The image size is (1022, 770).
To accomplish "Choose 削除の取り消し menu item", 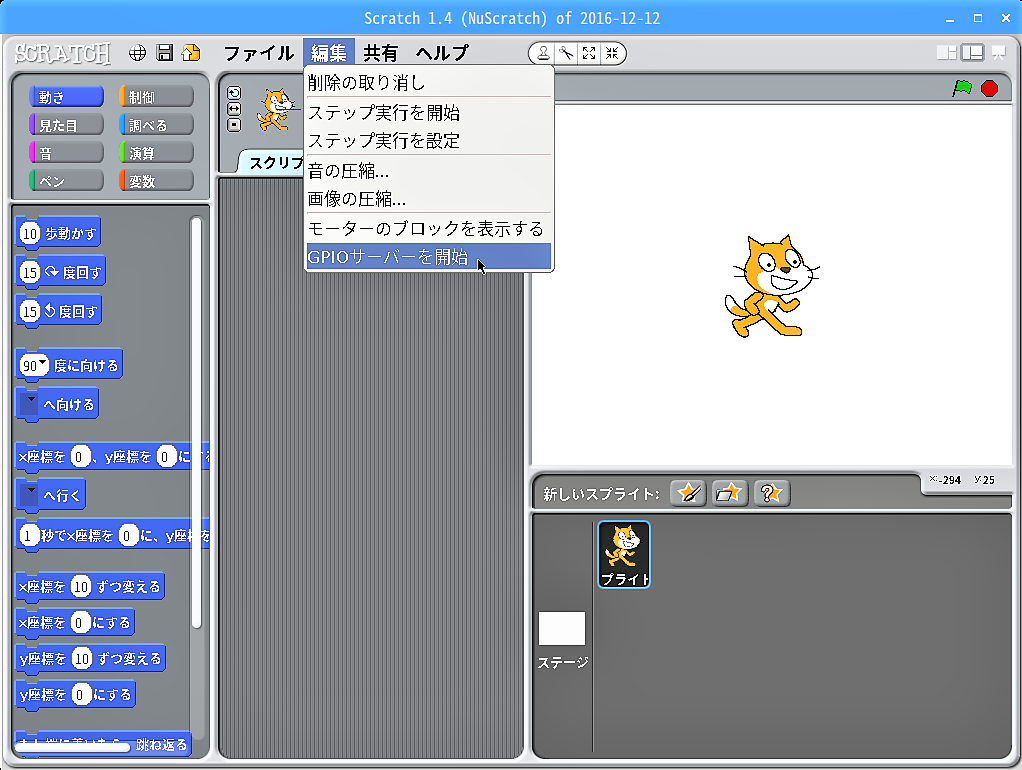I will 429,83.
